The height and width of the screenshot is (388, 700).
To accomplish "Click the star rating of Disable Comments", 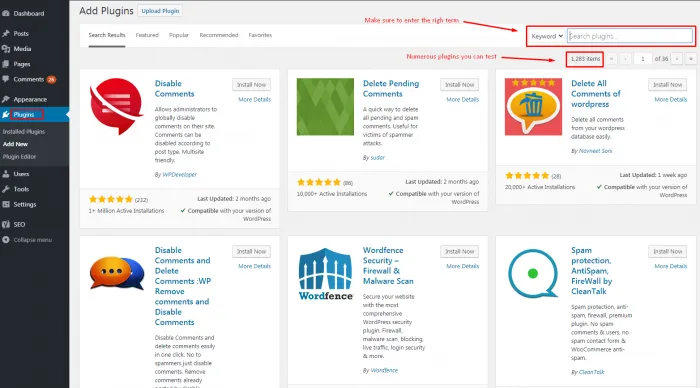I will 111,199.
